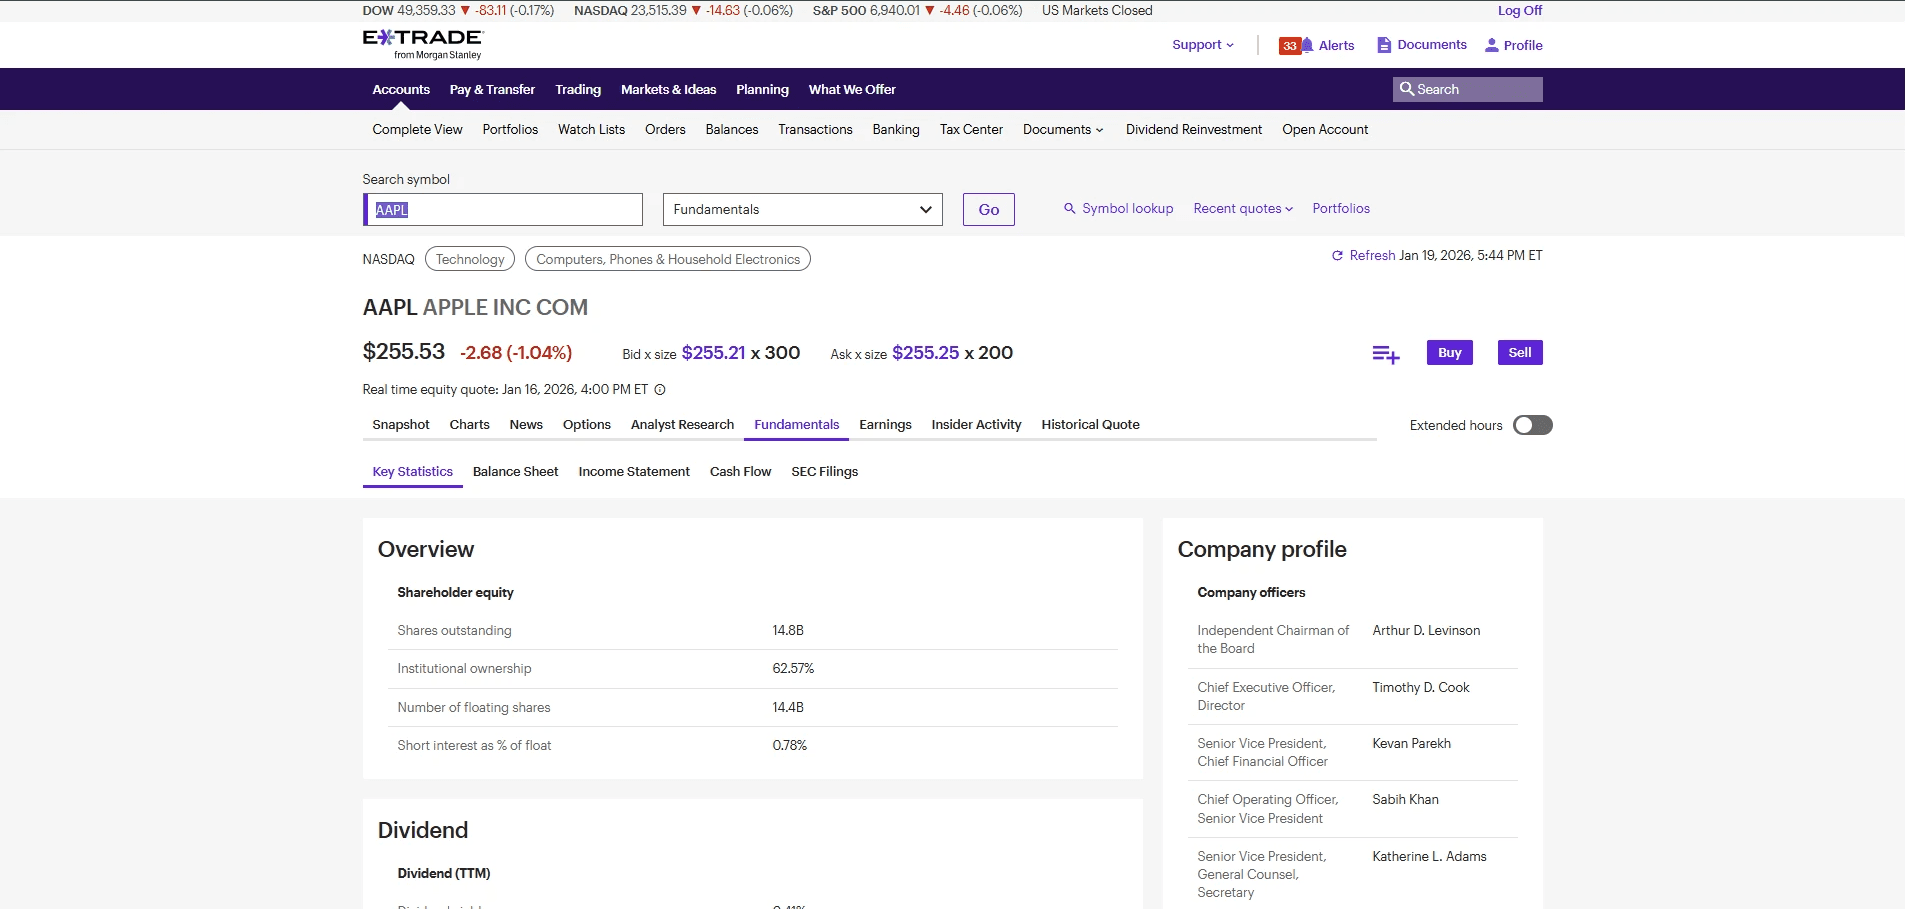Open Watch Lists page
Viewport: 1905px width, 909px height.
(591, 130)
